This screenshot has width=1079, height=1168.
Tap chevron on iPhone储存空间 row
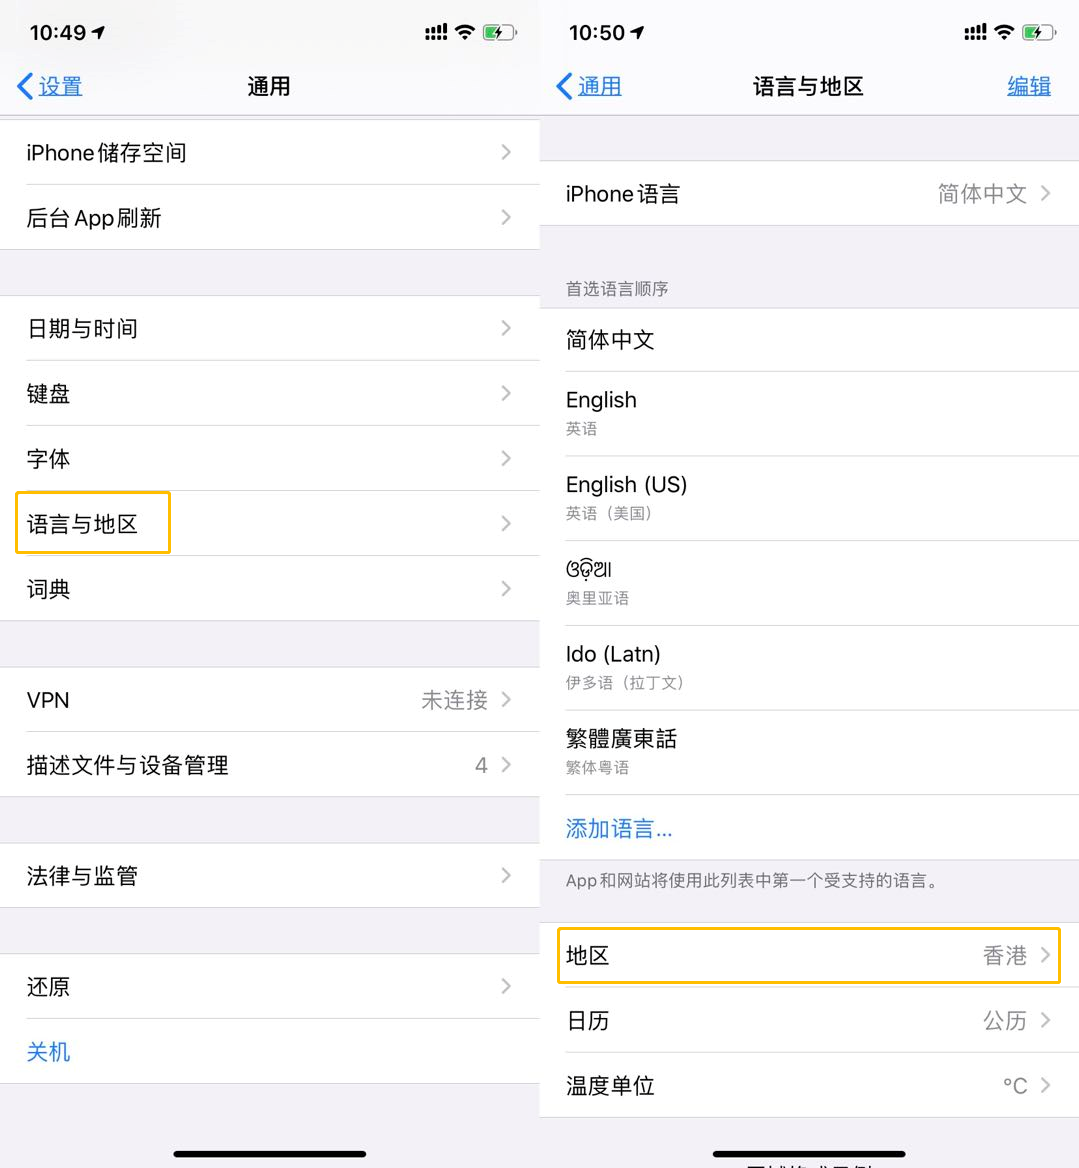[x=506, y=153]
